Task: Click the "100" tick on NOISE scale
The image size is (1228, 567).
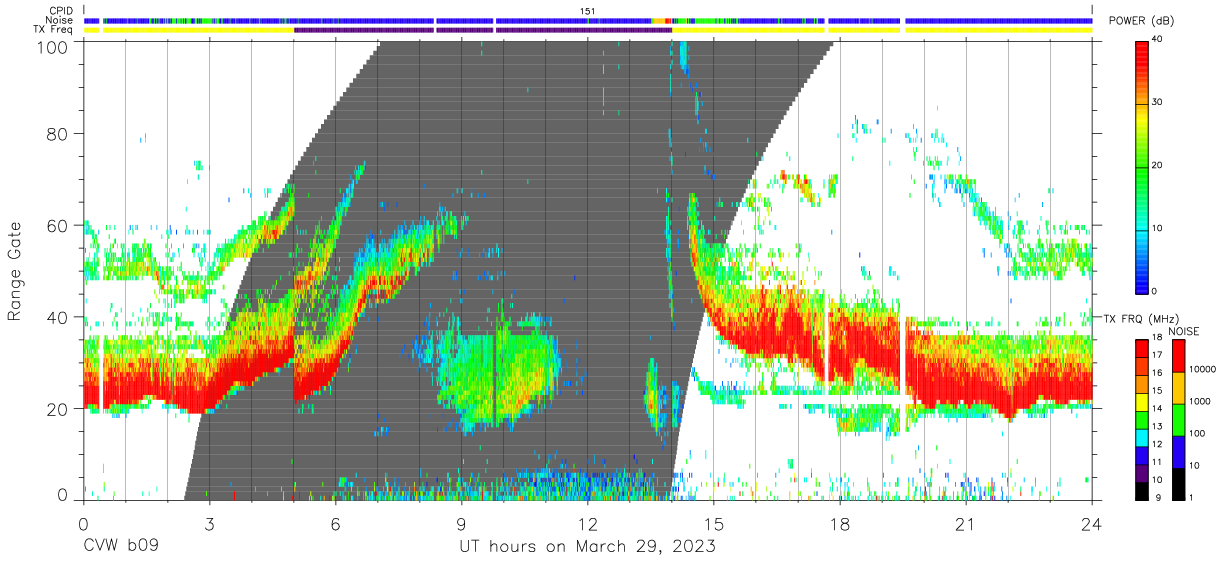Action: pos(1199,435)
